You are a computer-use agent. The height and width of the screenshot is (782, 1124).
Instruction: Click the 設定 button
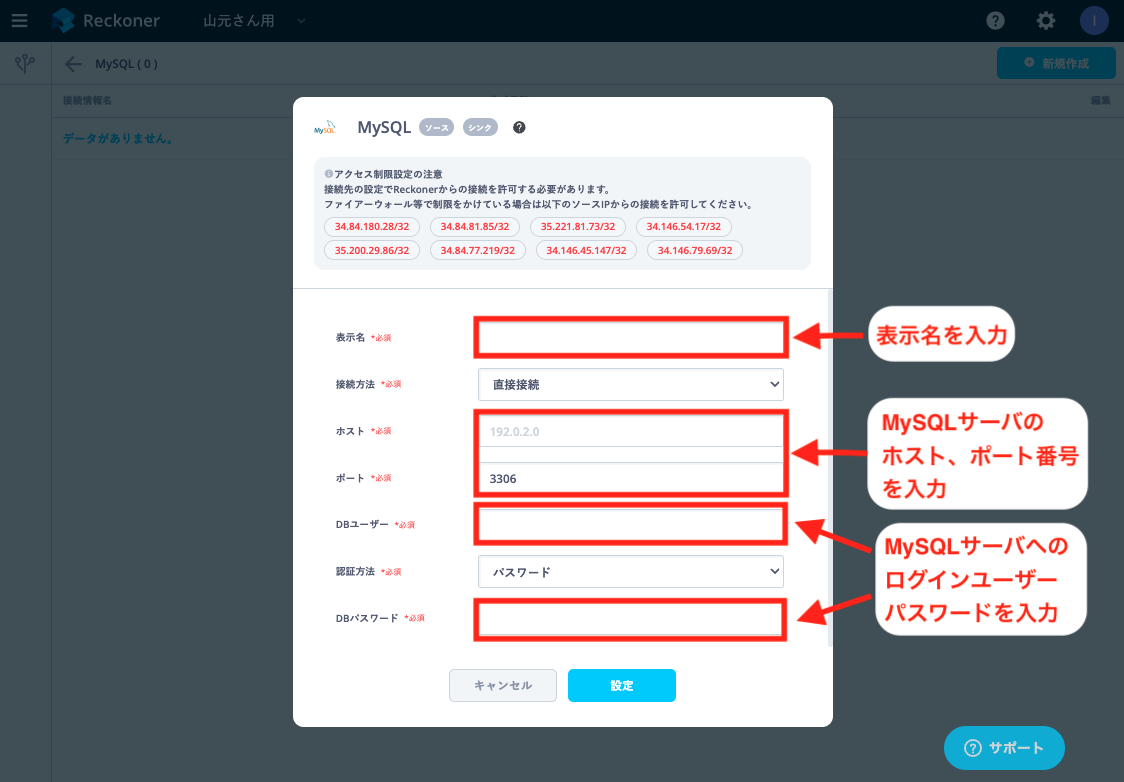click(x=621, y=685)
